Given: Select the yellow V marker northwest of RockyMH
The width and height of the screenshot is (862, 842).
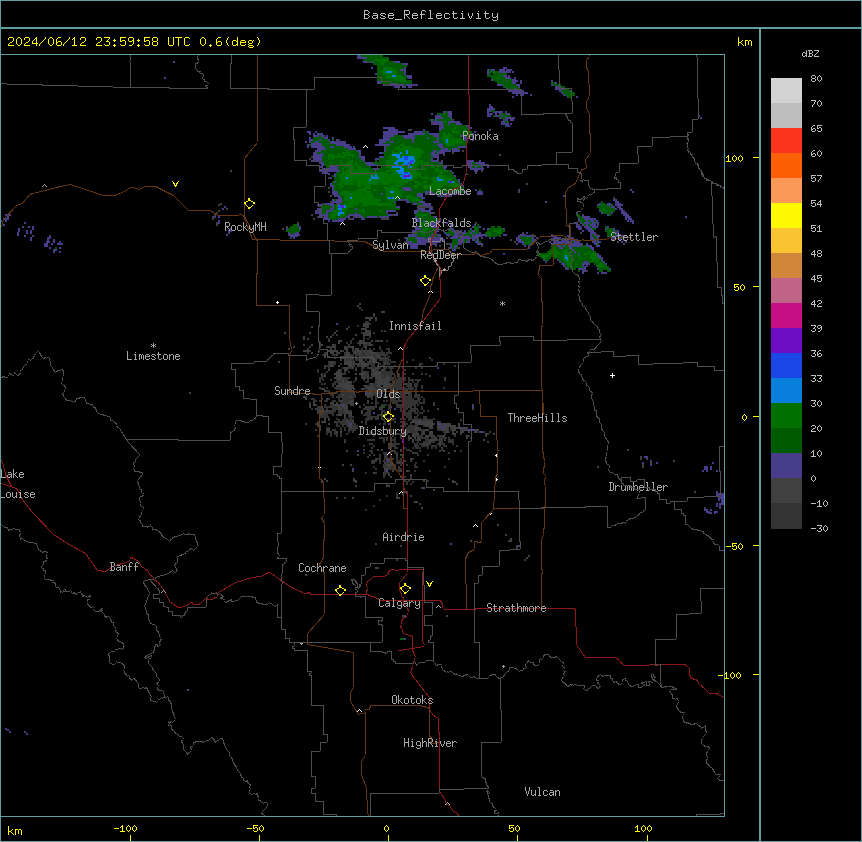Looking at the screenshot, I should [175, 184].
